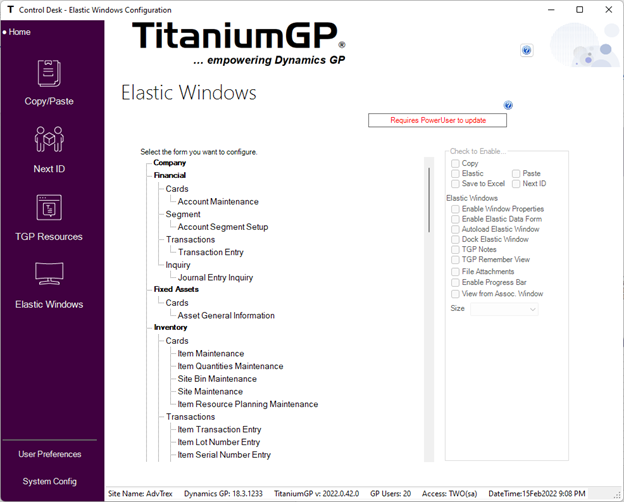The height and width of the screenshot is (502, 624).
Task: Select Item Maintenance form
Action: coord(211,354)
